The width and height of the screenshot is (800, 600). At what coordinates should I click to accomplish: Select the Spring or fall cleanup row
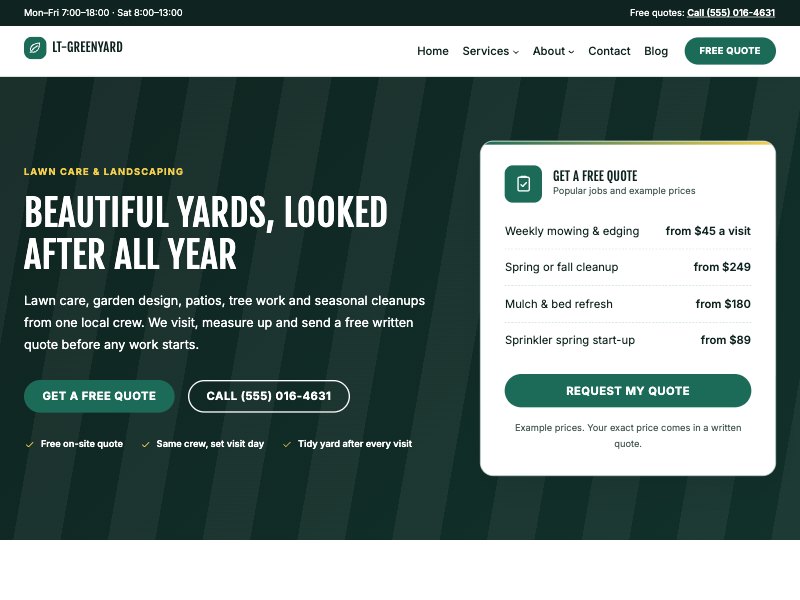tap(628, 267)
